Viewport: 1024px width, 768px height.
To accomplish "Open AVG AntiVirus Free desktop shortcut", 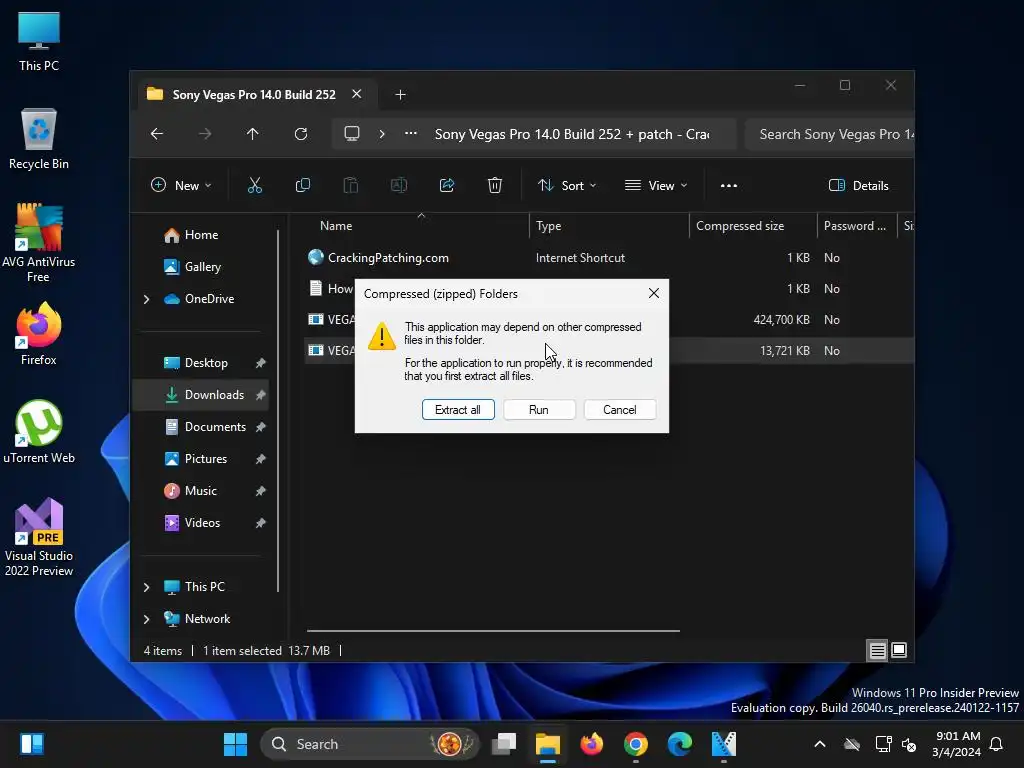I will (x=39, y=242).
